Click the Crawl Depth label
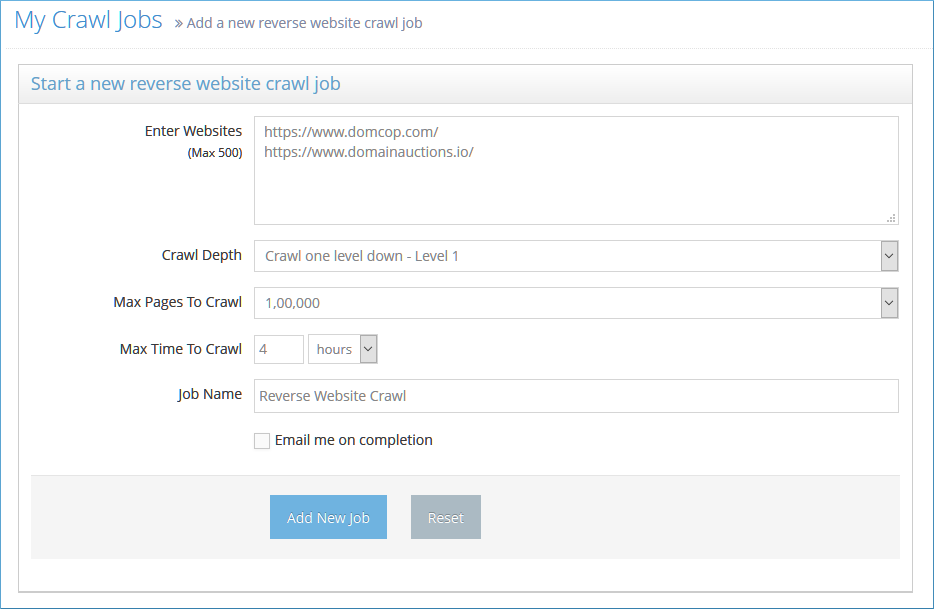The height and width of the screenshot is (609, 934). [x=201, y=256]
